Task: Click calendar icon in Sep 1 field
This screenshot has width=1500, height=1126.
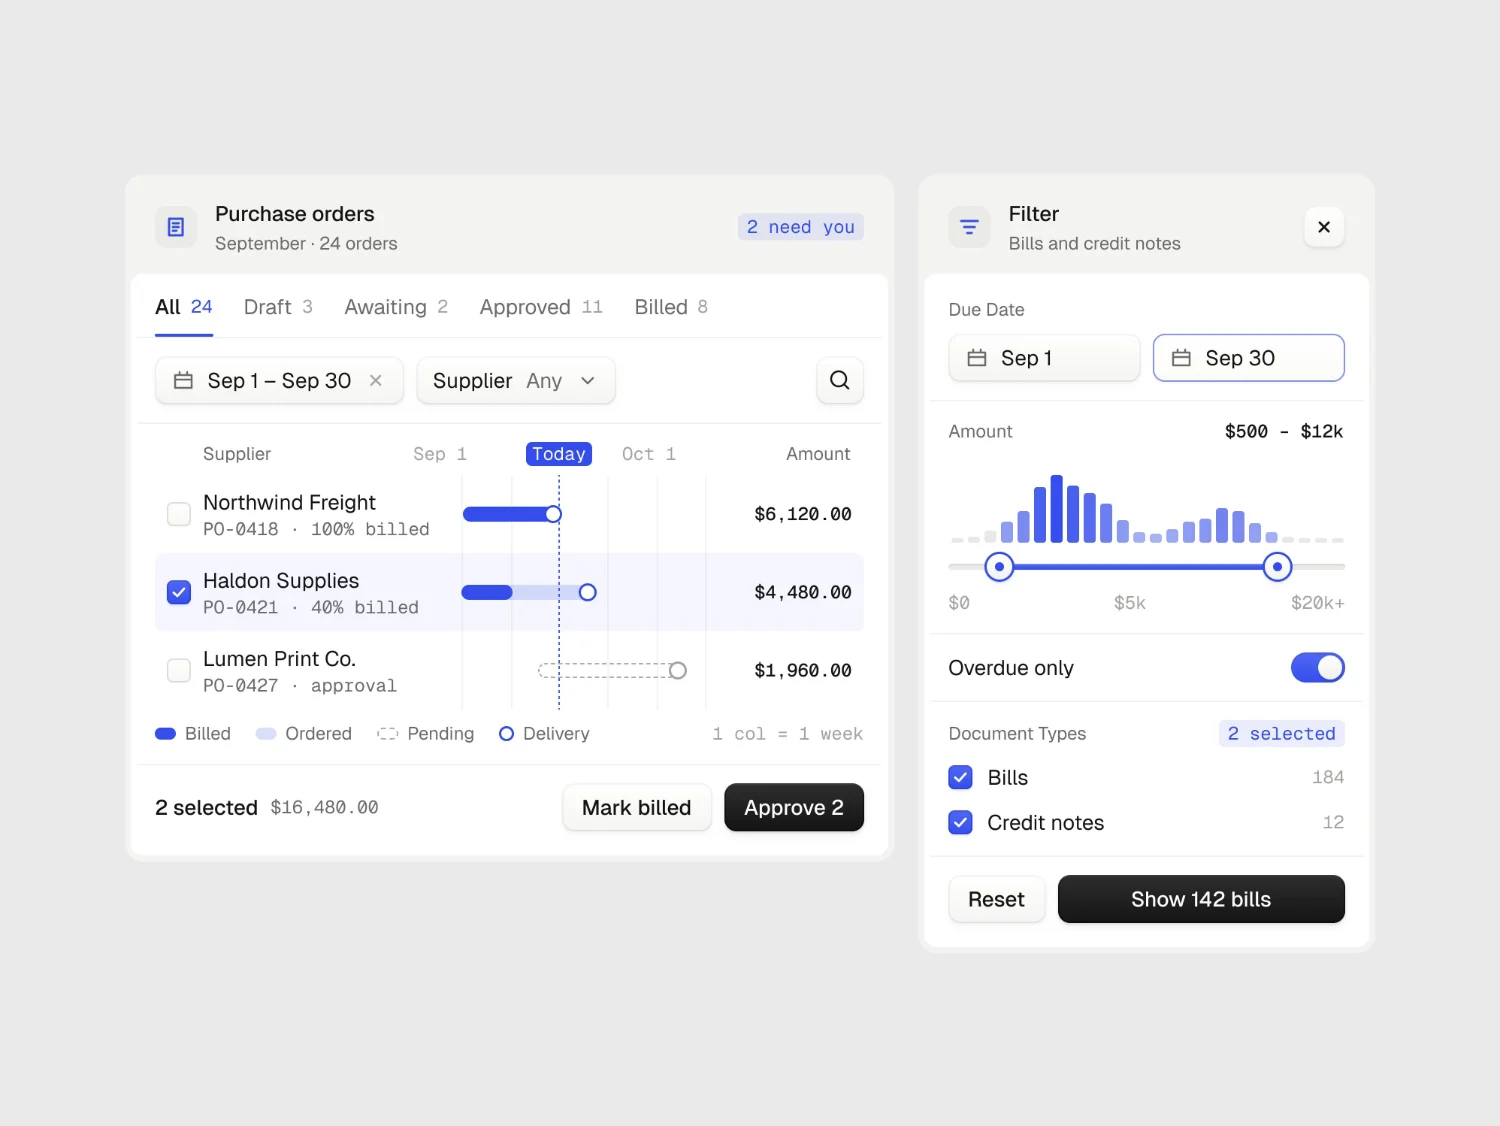Action: pos(977,358)
